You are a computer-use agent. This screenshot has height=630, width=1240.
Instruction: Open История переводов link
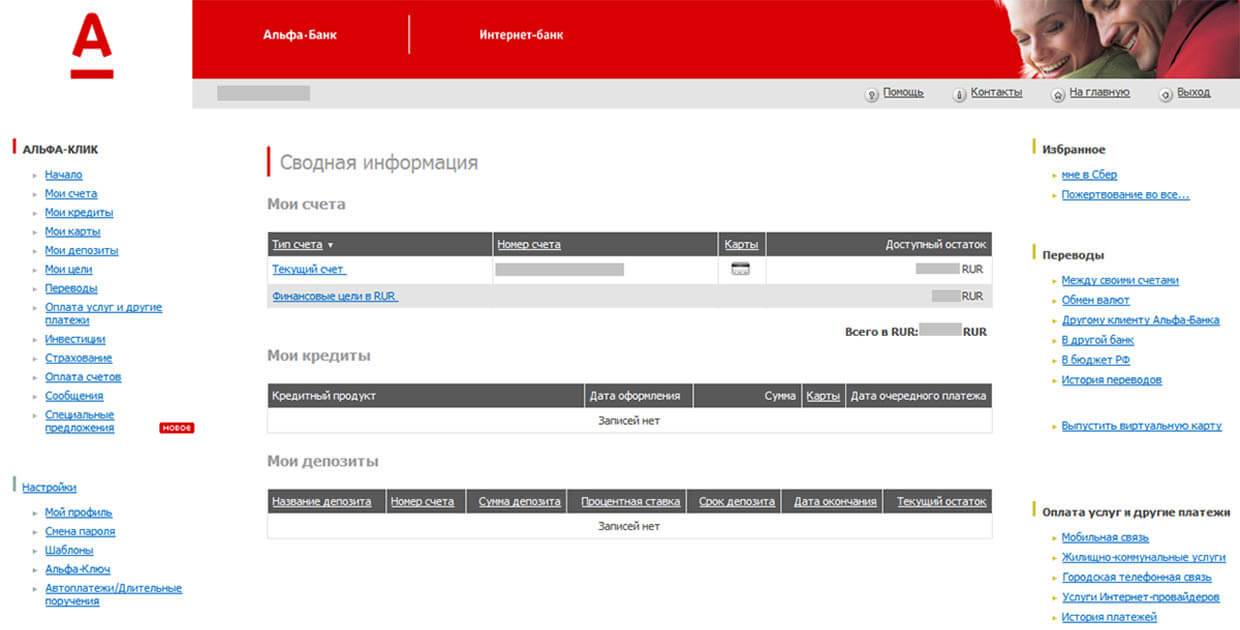1112,380
